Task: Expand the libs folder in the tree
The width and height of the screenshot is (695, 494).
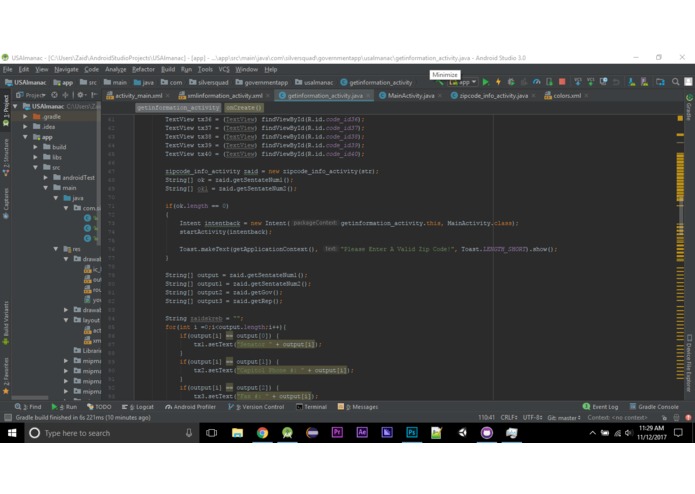Action: point(36,157)
